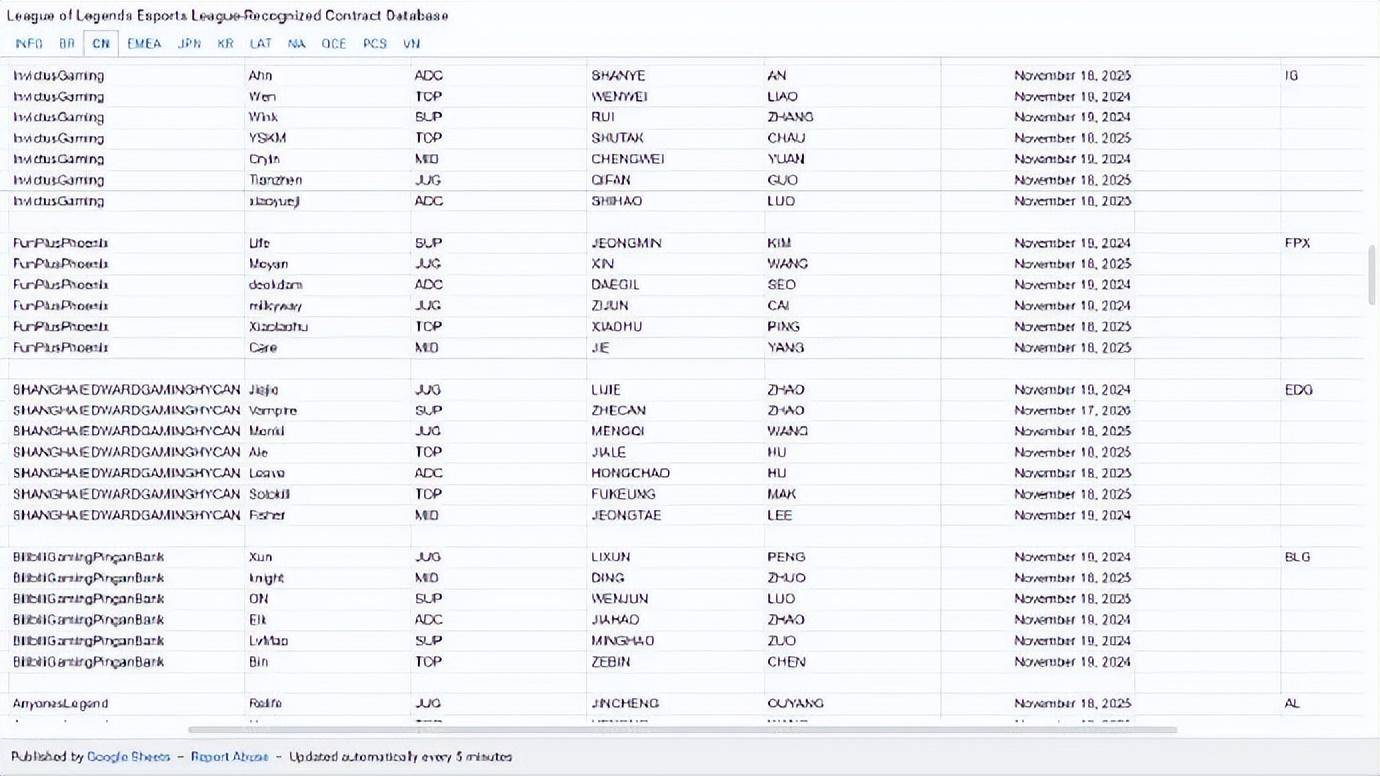Select the deokdam player cell
The width and height of the screenshot is (1380, 776).
point(328,285)
